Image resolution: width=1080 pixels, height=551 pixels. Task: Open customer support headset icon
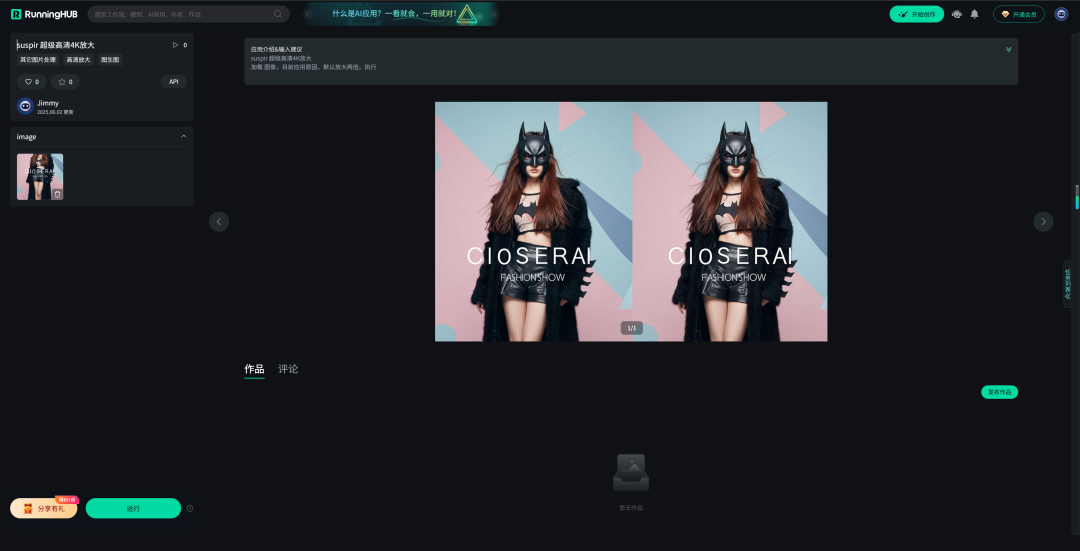pyautogui.click(x=956, y=14)
